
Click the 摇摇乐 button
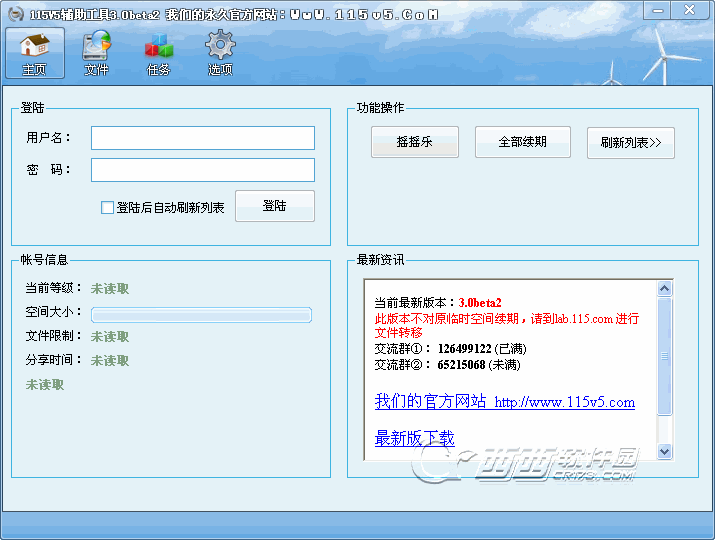pyautogui.click(x=415, y=142)
